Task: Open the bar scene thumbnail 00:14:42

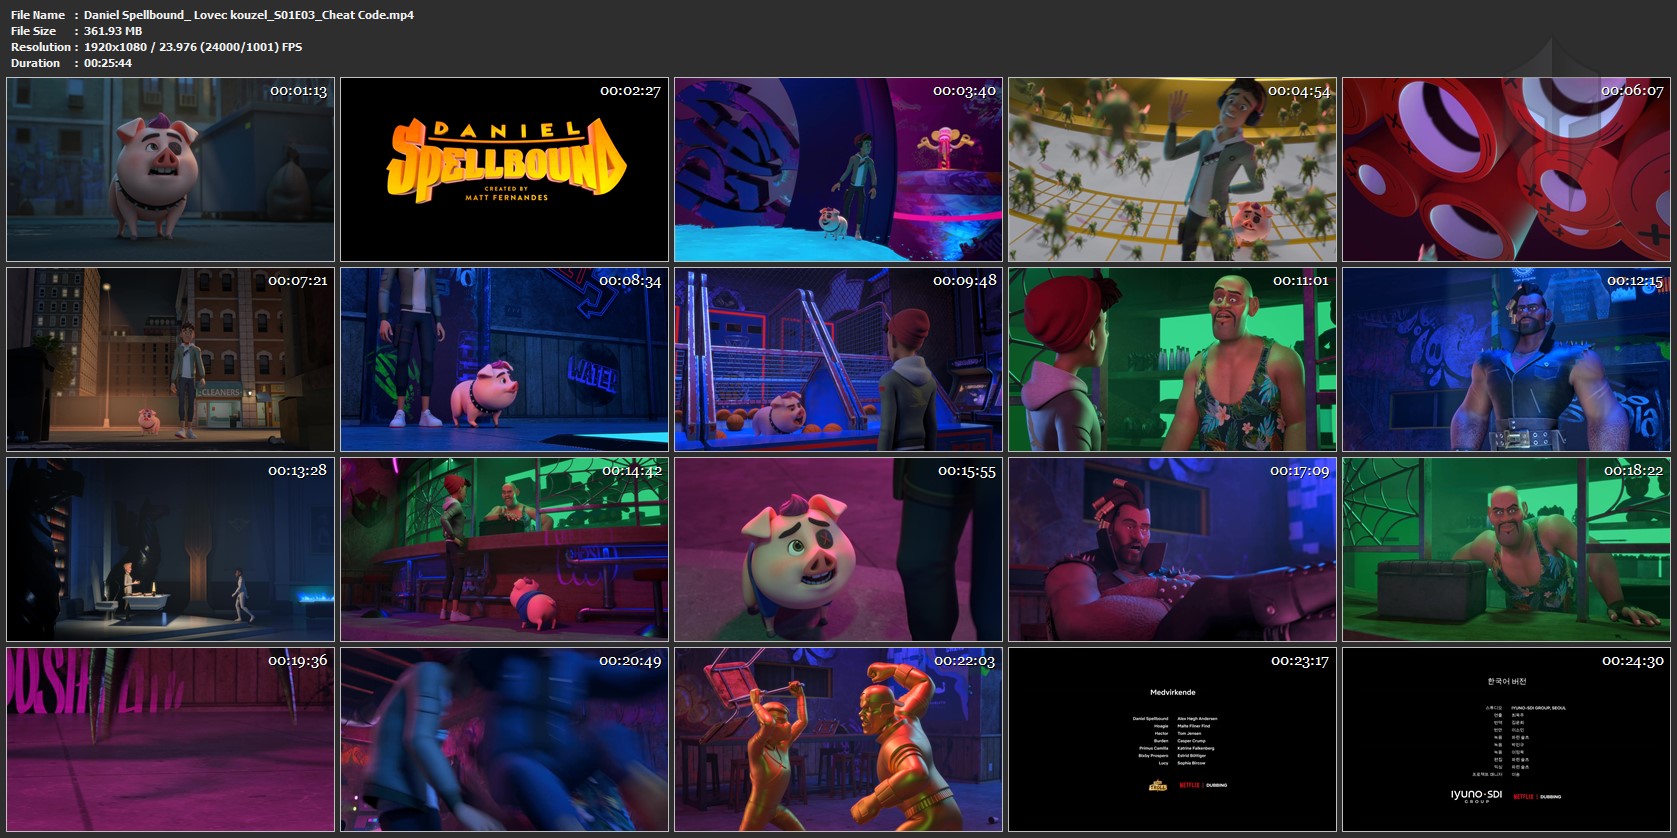Action: [x=504, y=549]
